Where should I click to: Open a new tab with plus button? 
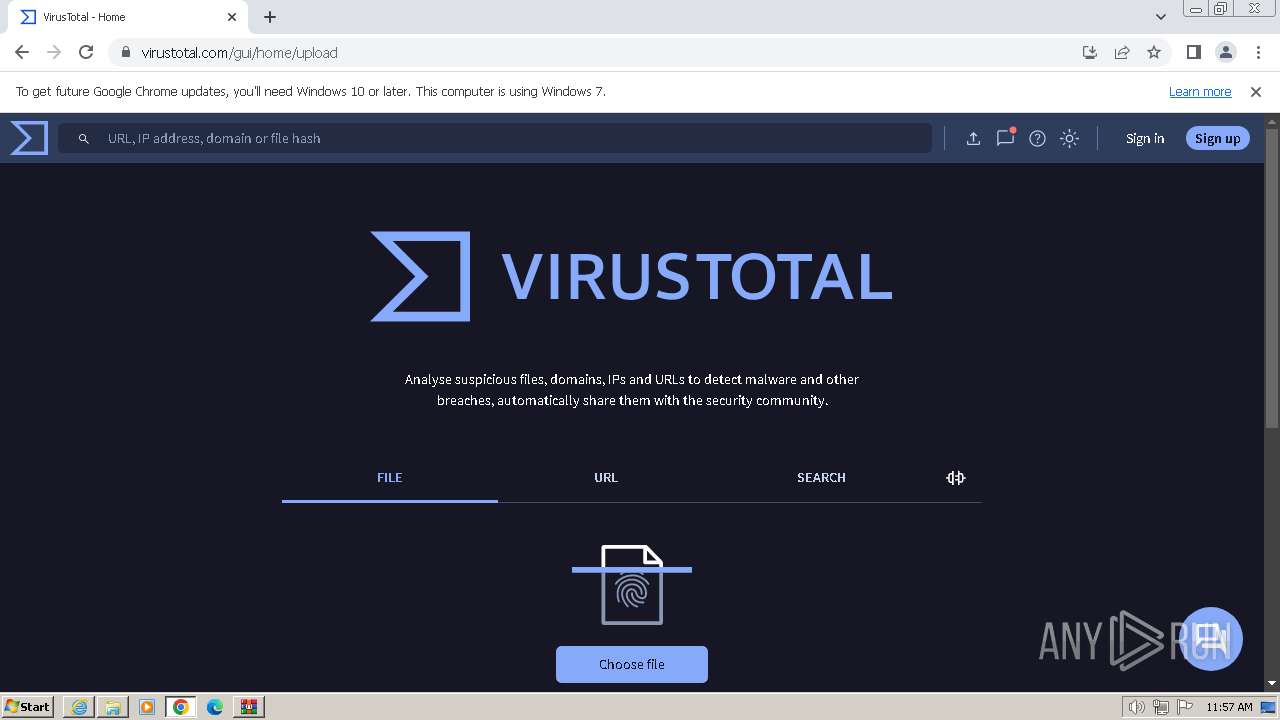pos(270,17)
